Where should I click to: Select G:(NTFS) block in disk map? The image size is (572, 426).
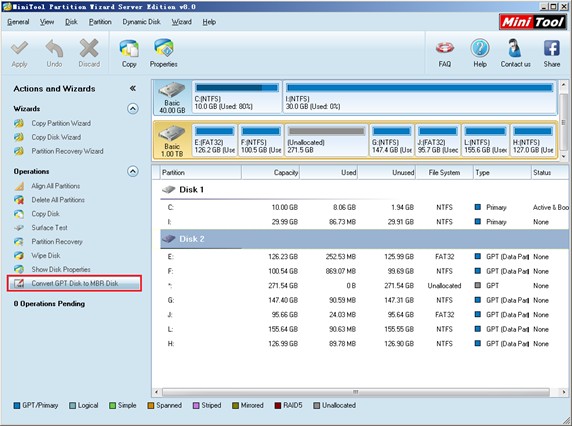point(392,140)
